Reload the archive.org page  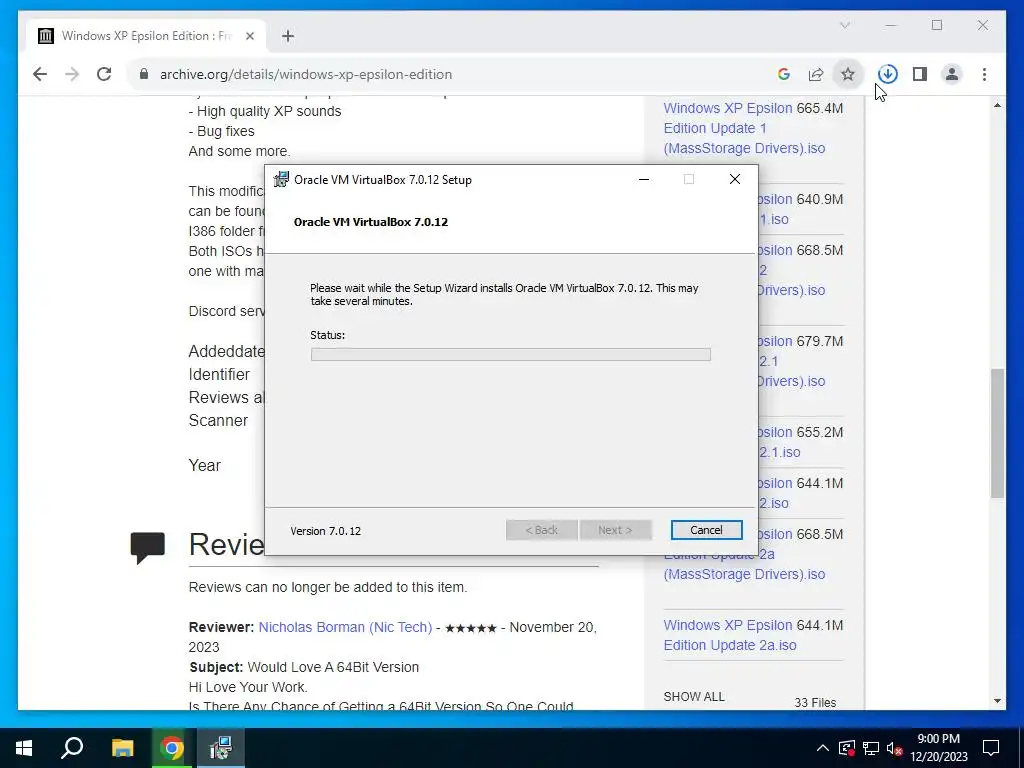(x=104, y=74)
